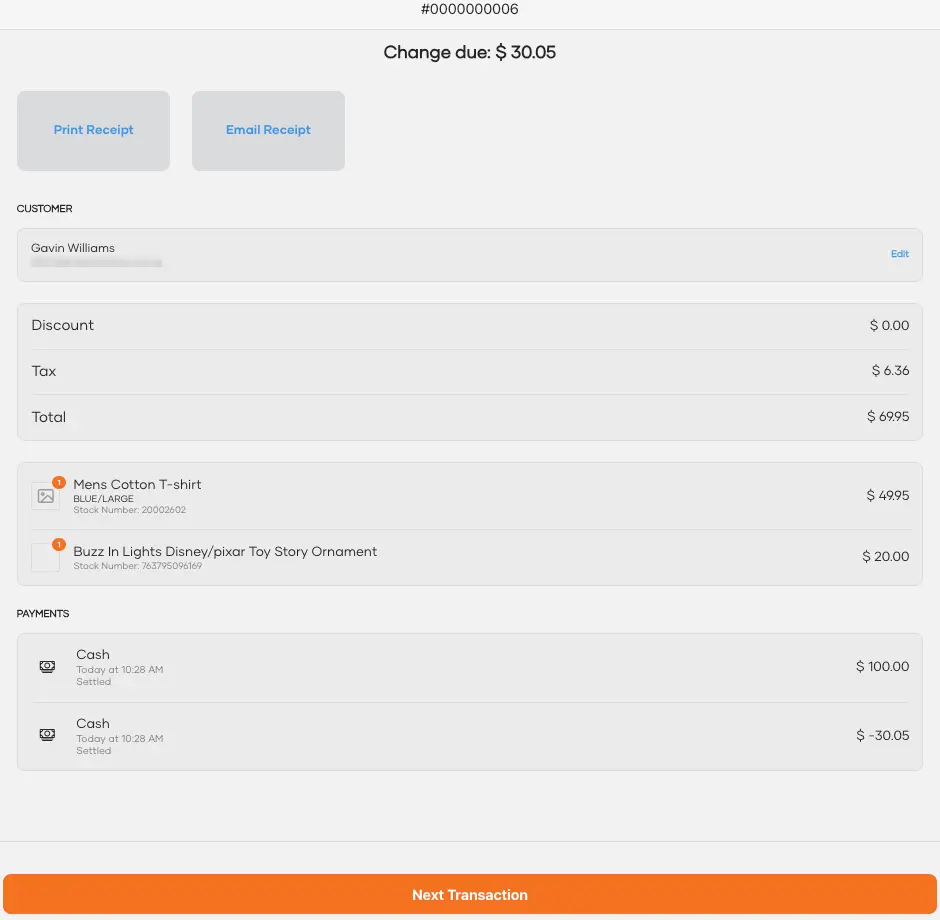This screenshot has width=940, height=920.
Task: Click the cash icon for $100.00 payment
Action: point(47,666)
